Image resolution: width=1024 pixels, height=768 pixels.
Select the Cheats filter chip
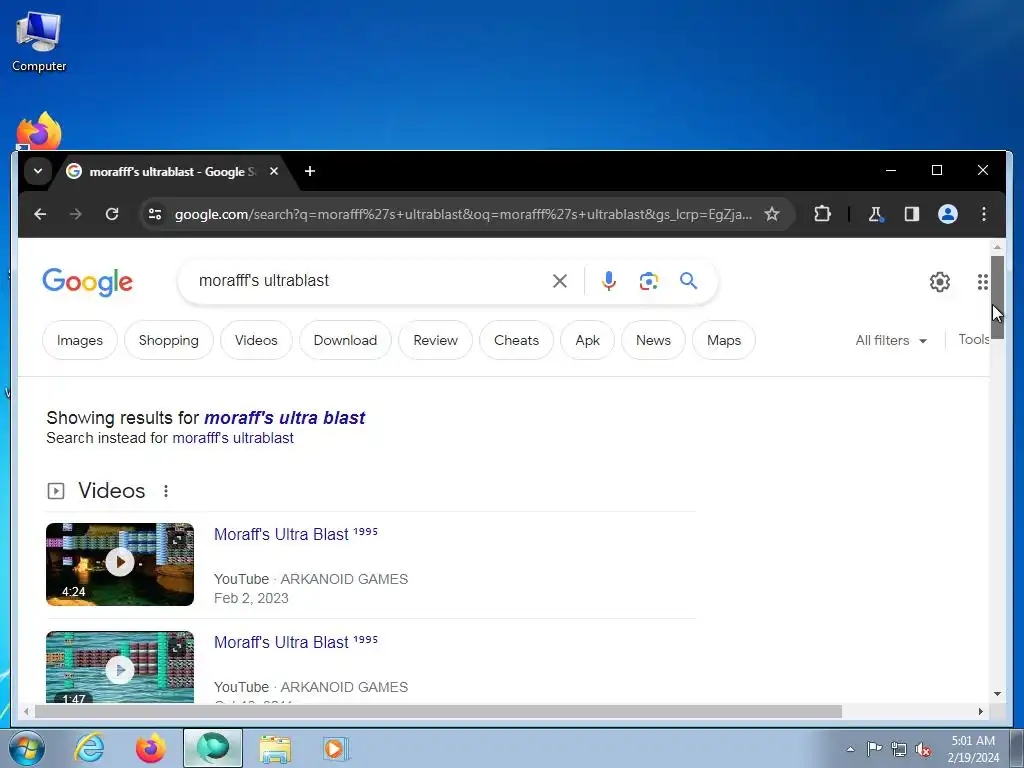point(516,340)
